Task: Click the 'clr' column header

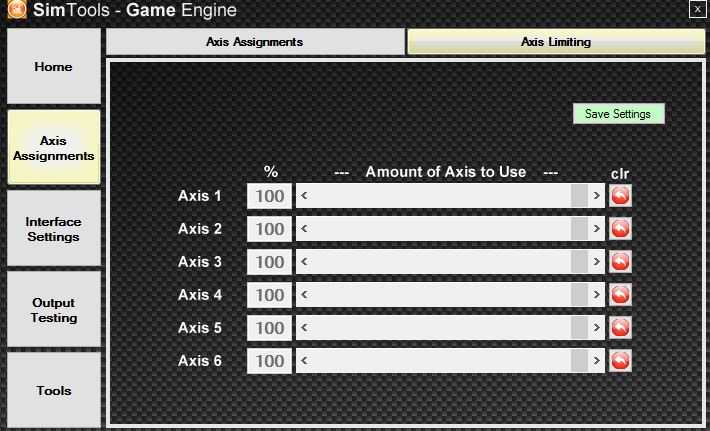Action: pyautogui.click(x=620, y=174)
